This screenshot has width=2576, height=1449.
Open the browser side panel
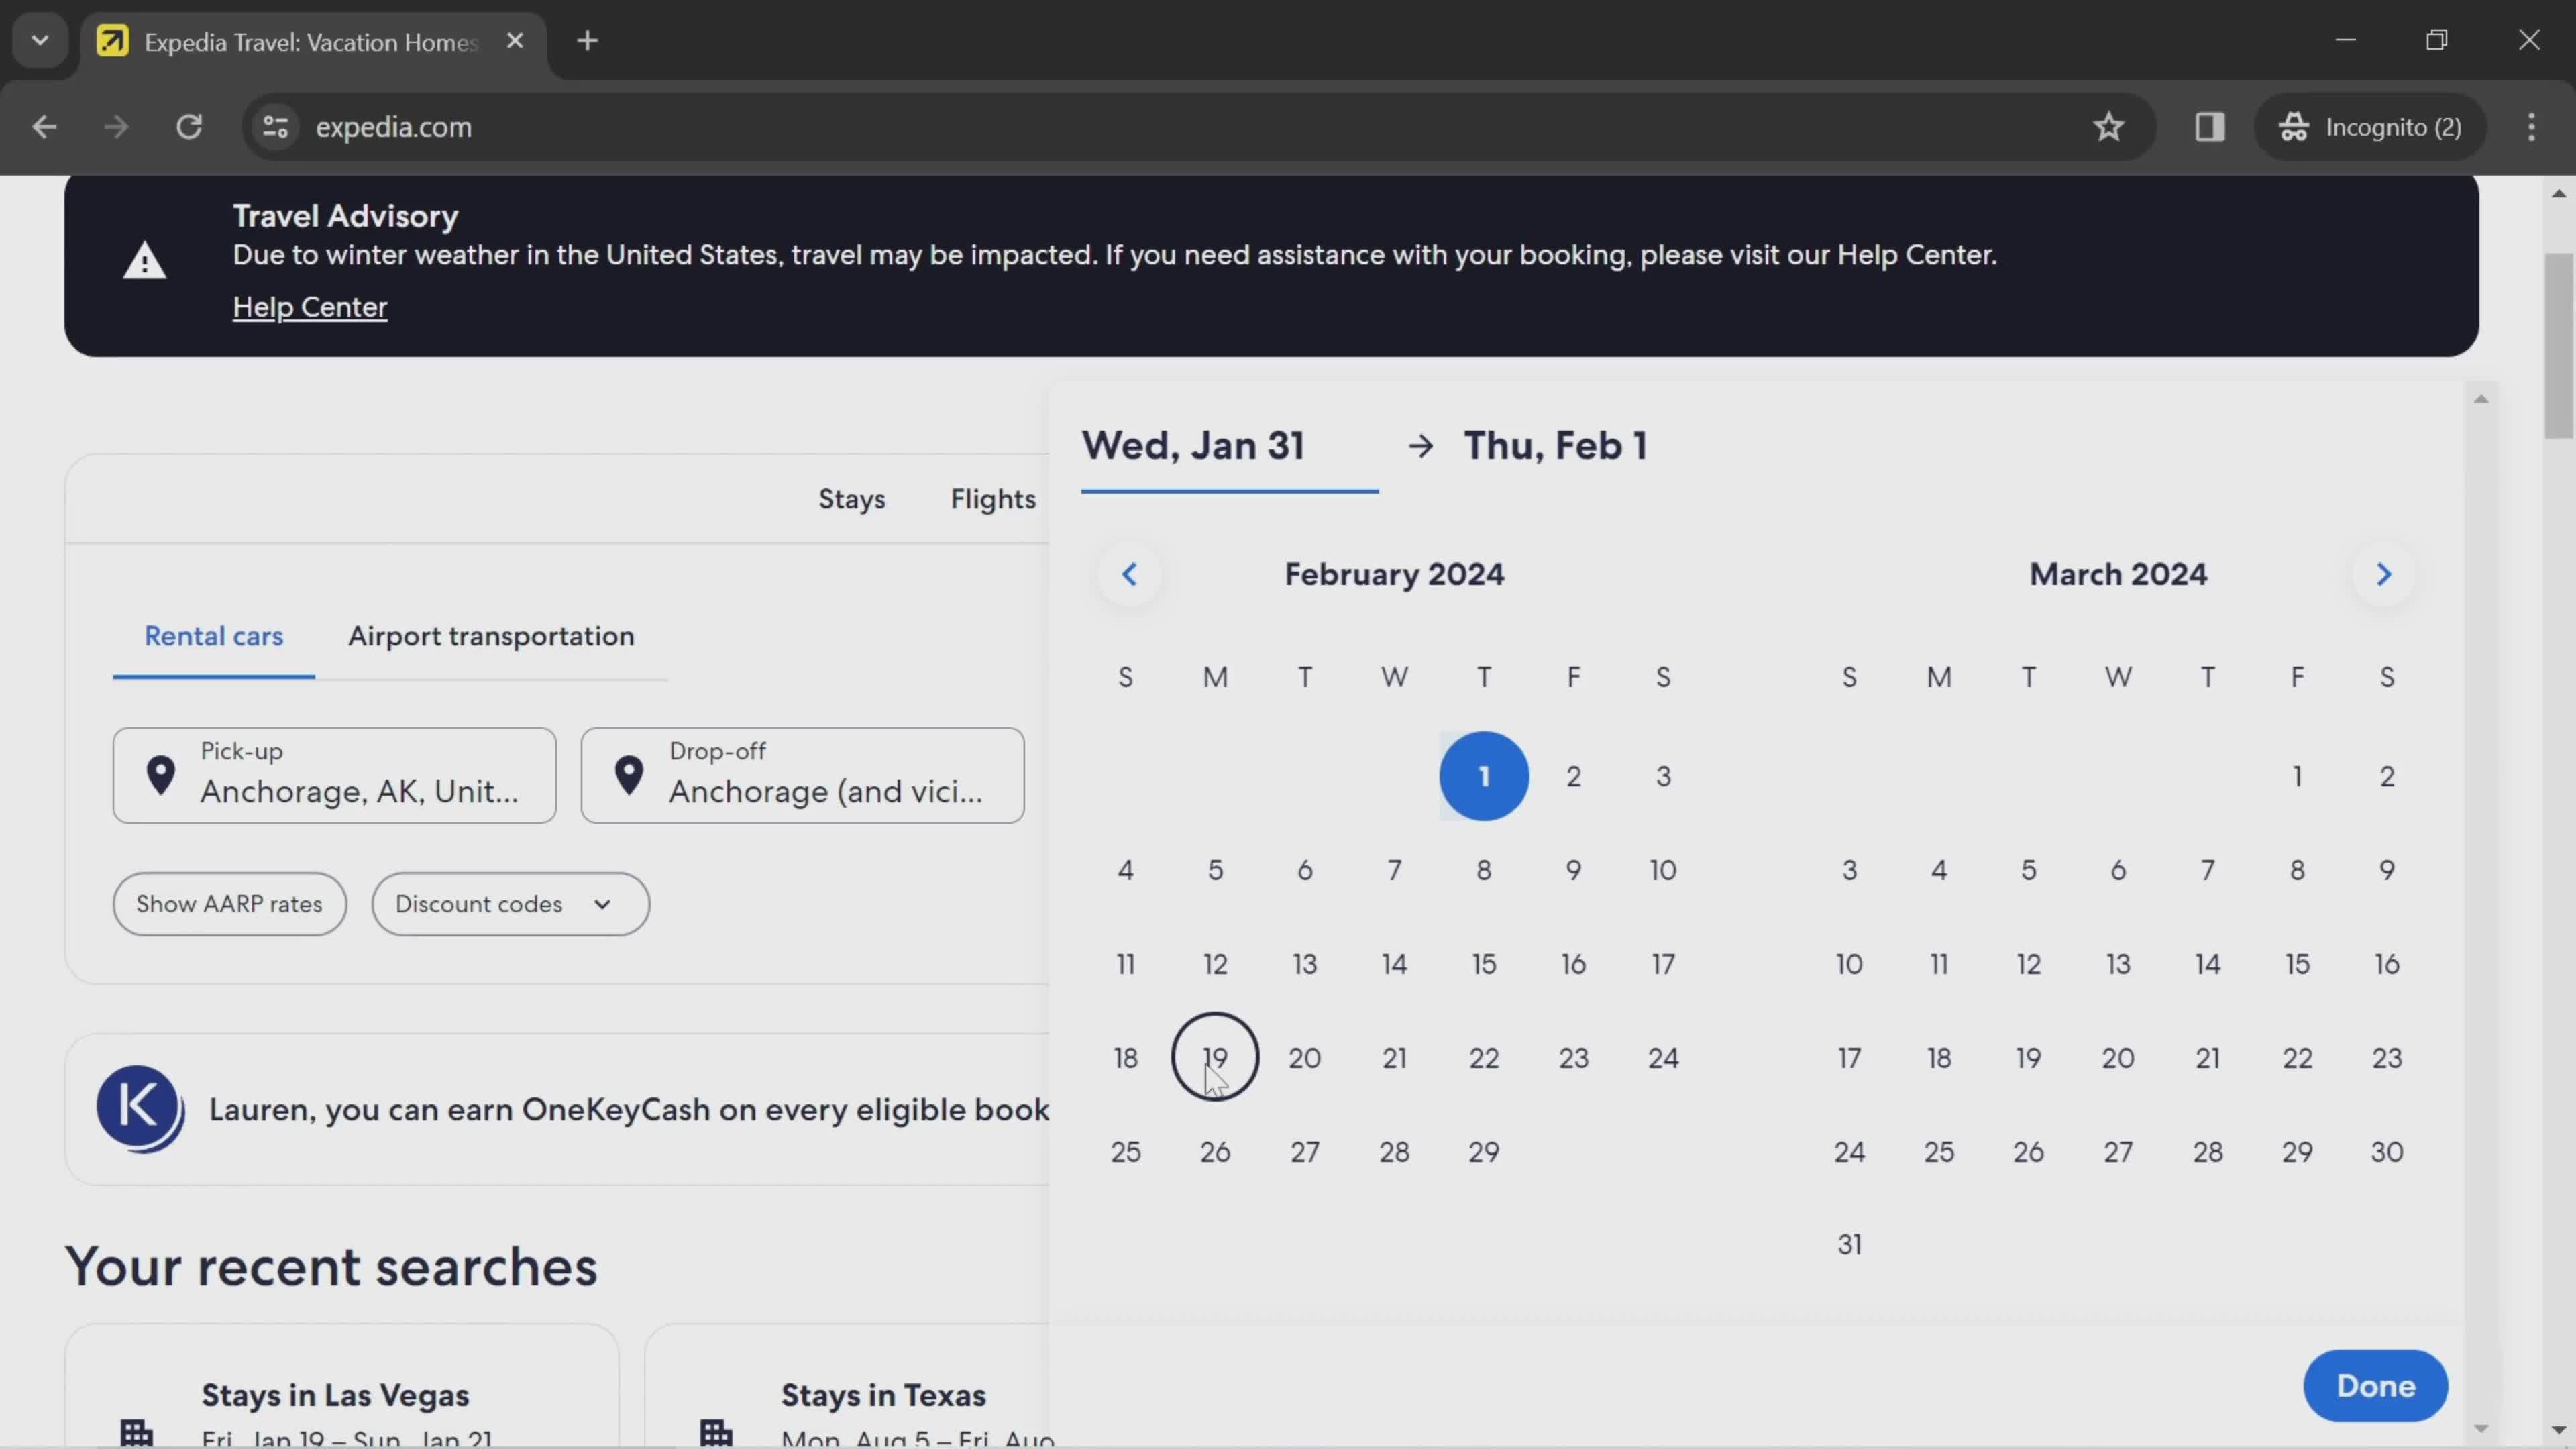(x=2209, y=127)
